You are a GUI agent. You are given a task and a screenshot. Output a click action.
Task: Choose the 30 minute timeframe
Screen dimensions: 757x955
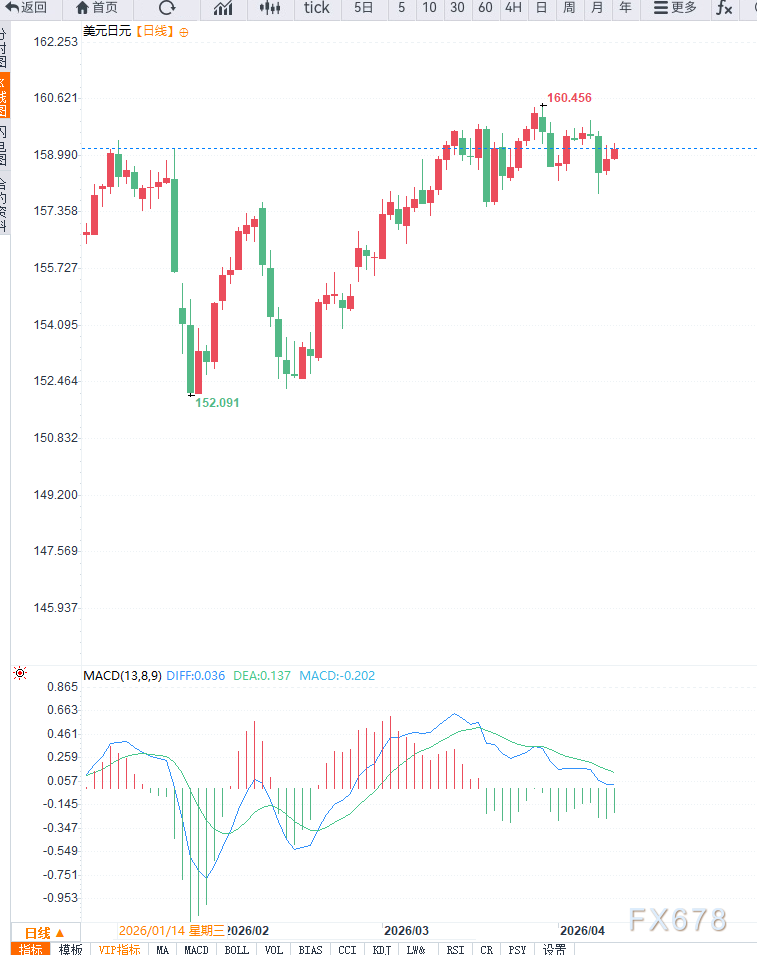coord(457,8)
